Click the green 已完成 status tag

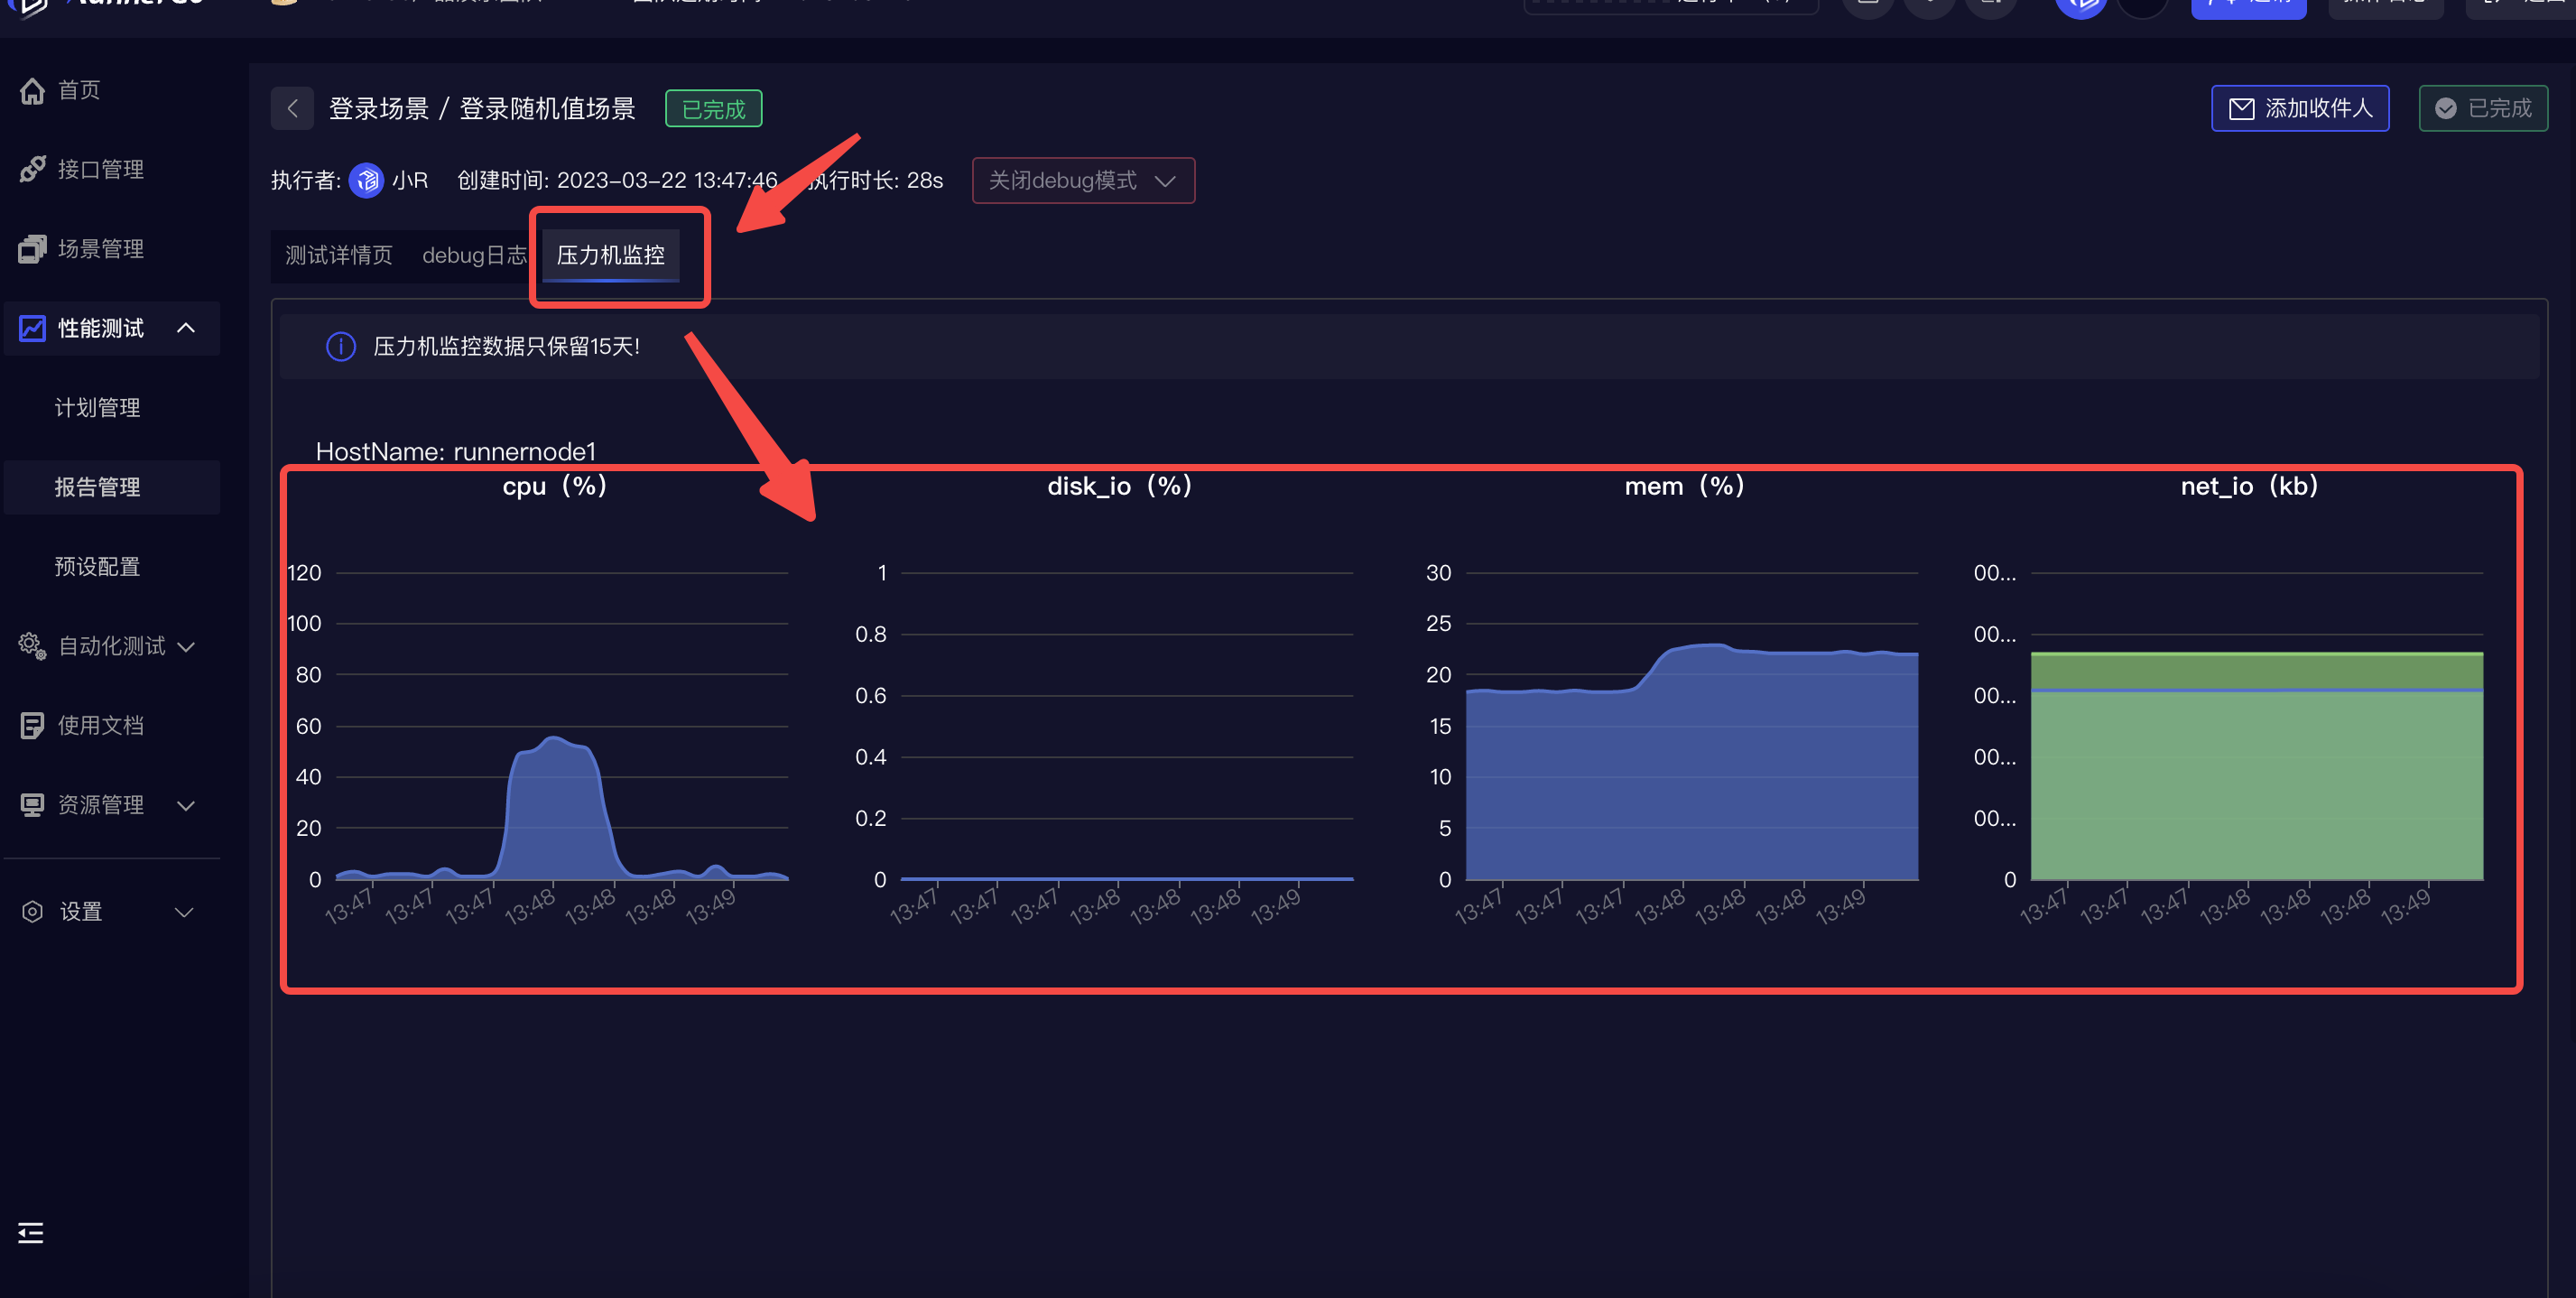click(x=714, y=109)
